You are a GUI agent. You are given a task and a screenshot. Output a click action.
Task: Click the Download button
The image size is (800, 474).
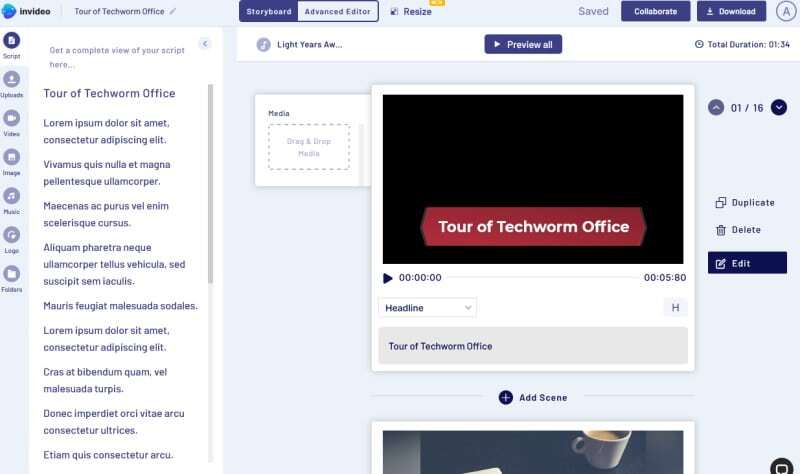click(x=732, y=11)
